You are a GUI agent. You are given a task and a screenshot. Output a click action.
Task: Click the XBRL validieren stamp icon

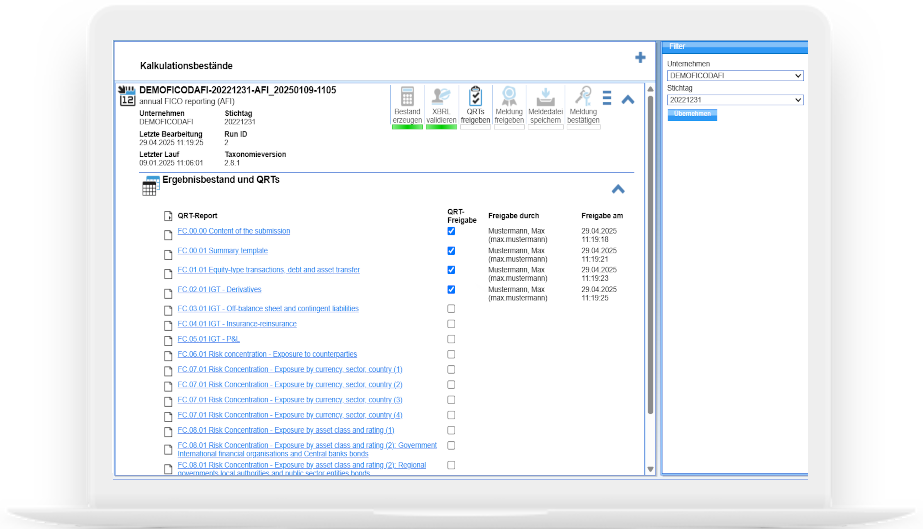coord(441,98)
